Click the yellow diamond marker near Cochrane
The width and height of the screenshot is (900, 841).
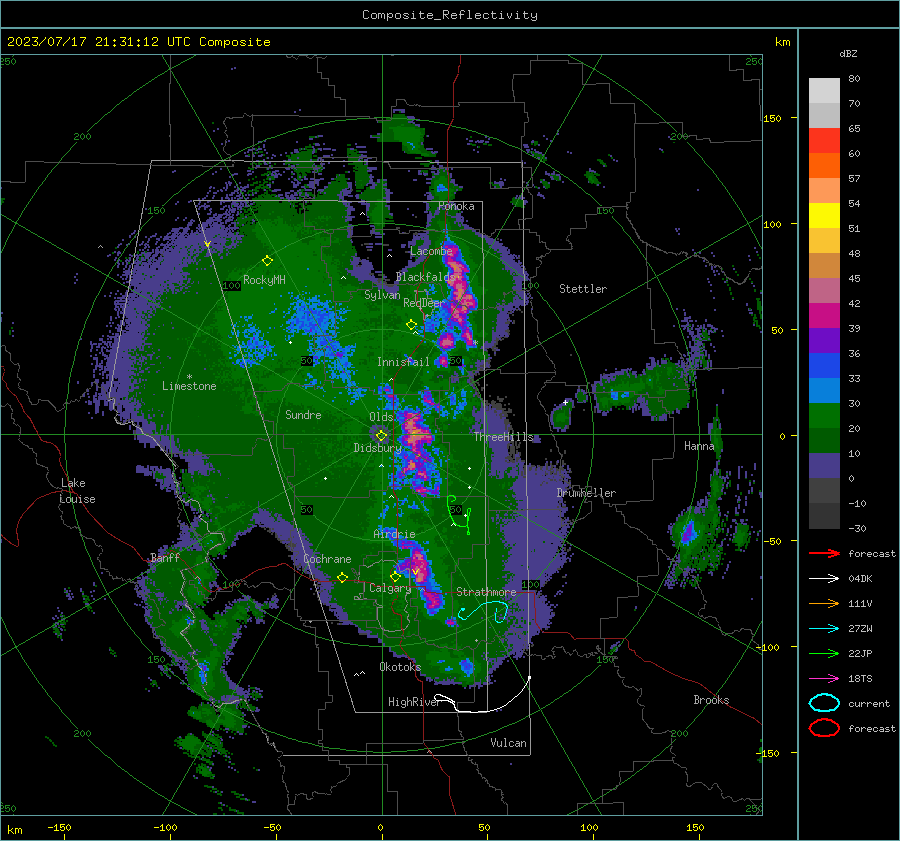342,577
